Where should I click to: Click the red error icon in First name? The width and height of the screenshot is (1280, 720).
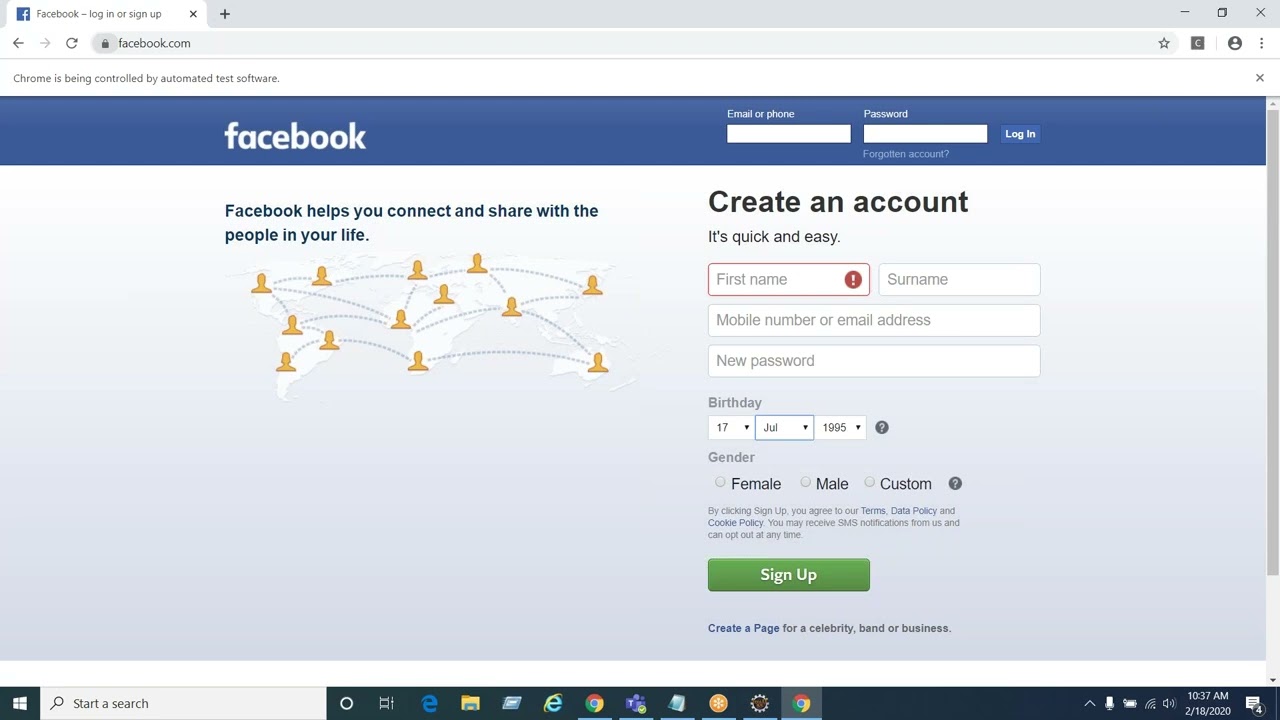853,280
